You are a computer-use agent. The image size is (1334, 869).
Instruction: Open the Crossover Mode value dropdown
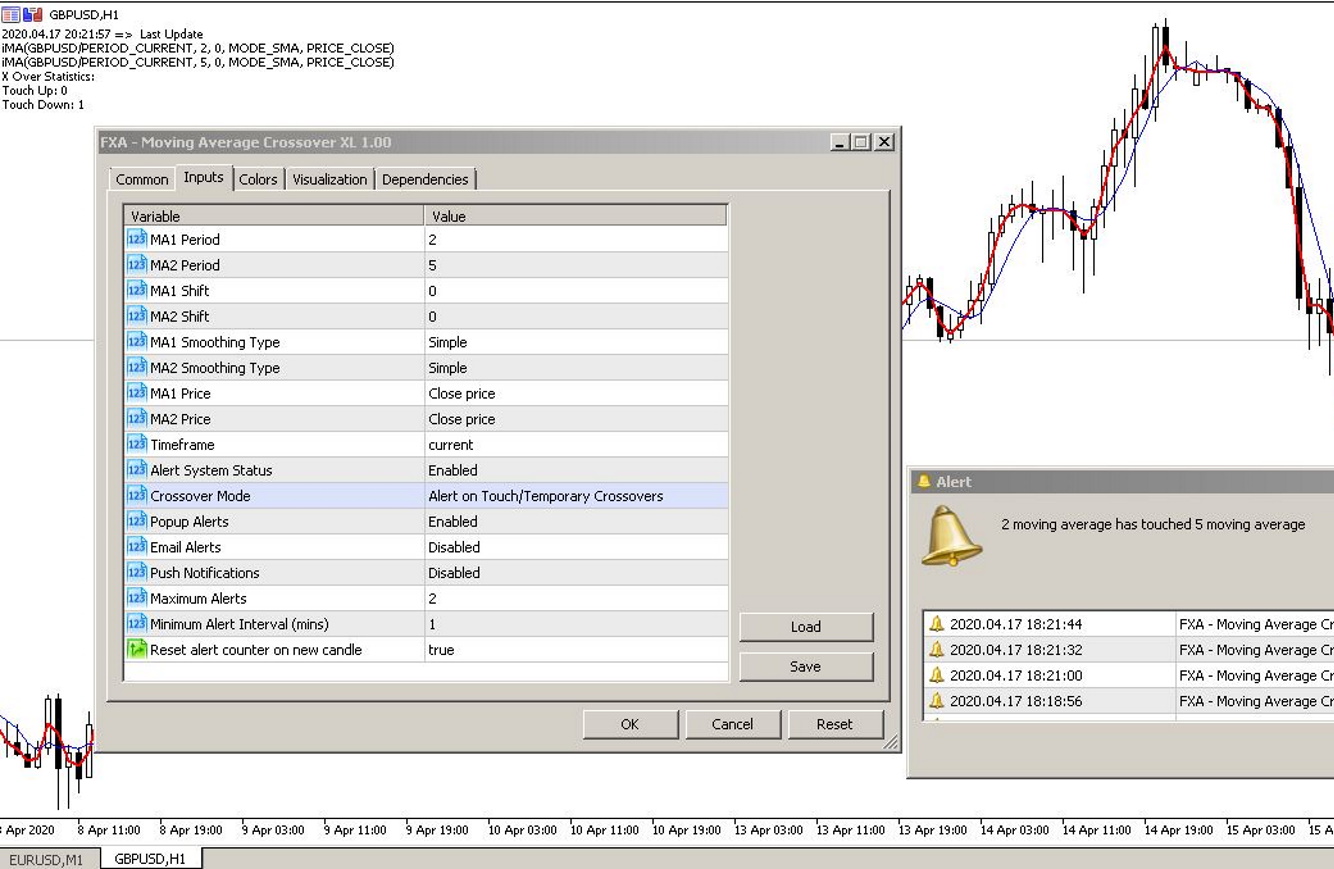(575, 496)
